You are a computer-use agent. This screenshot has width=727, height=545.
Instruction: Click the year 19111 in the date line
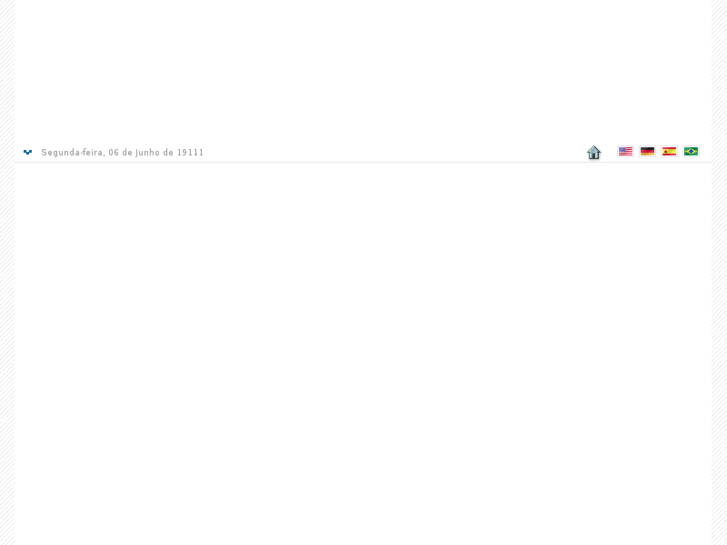pos(190,153)
